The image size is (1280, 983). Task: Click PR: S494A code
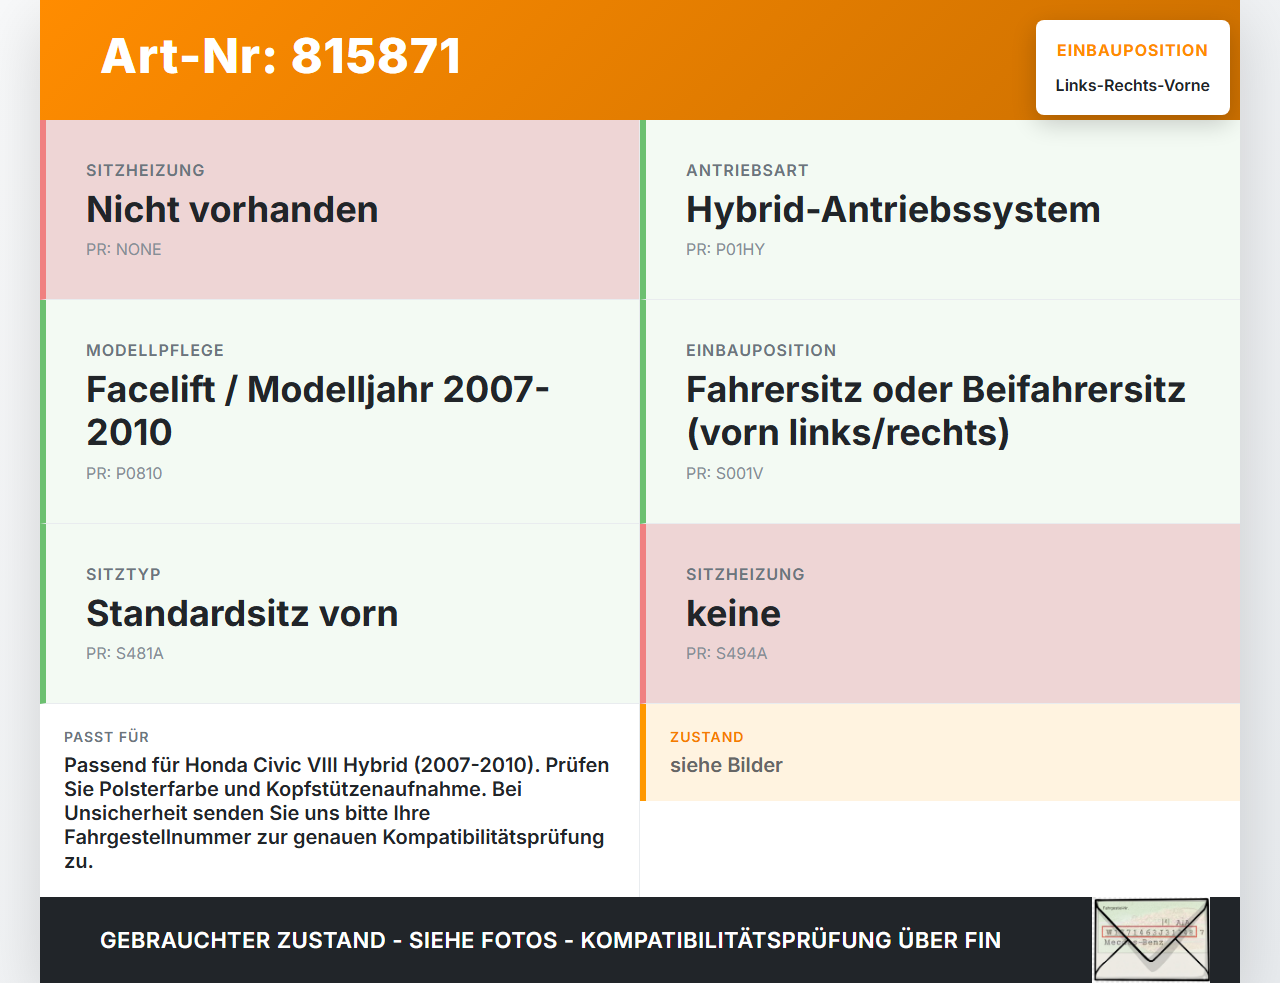click(727, 654)
